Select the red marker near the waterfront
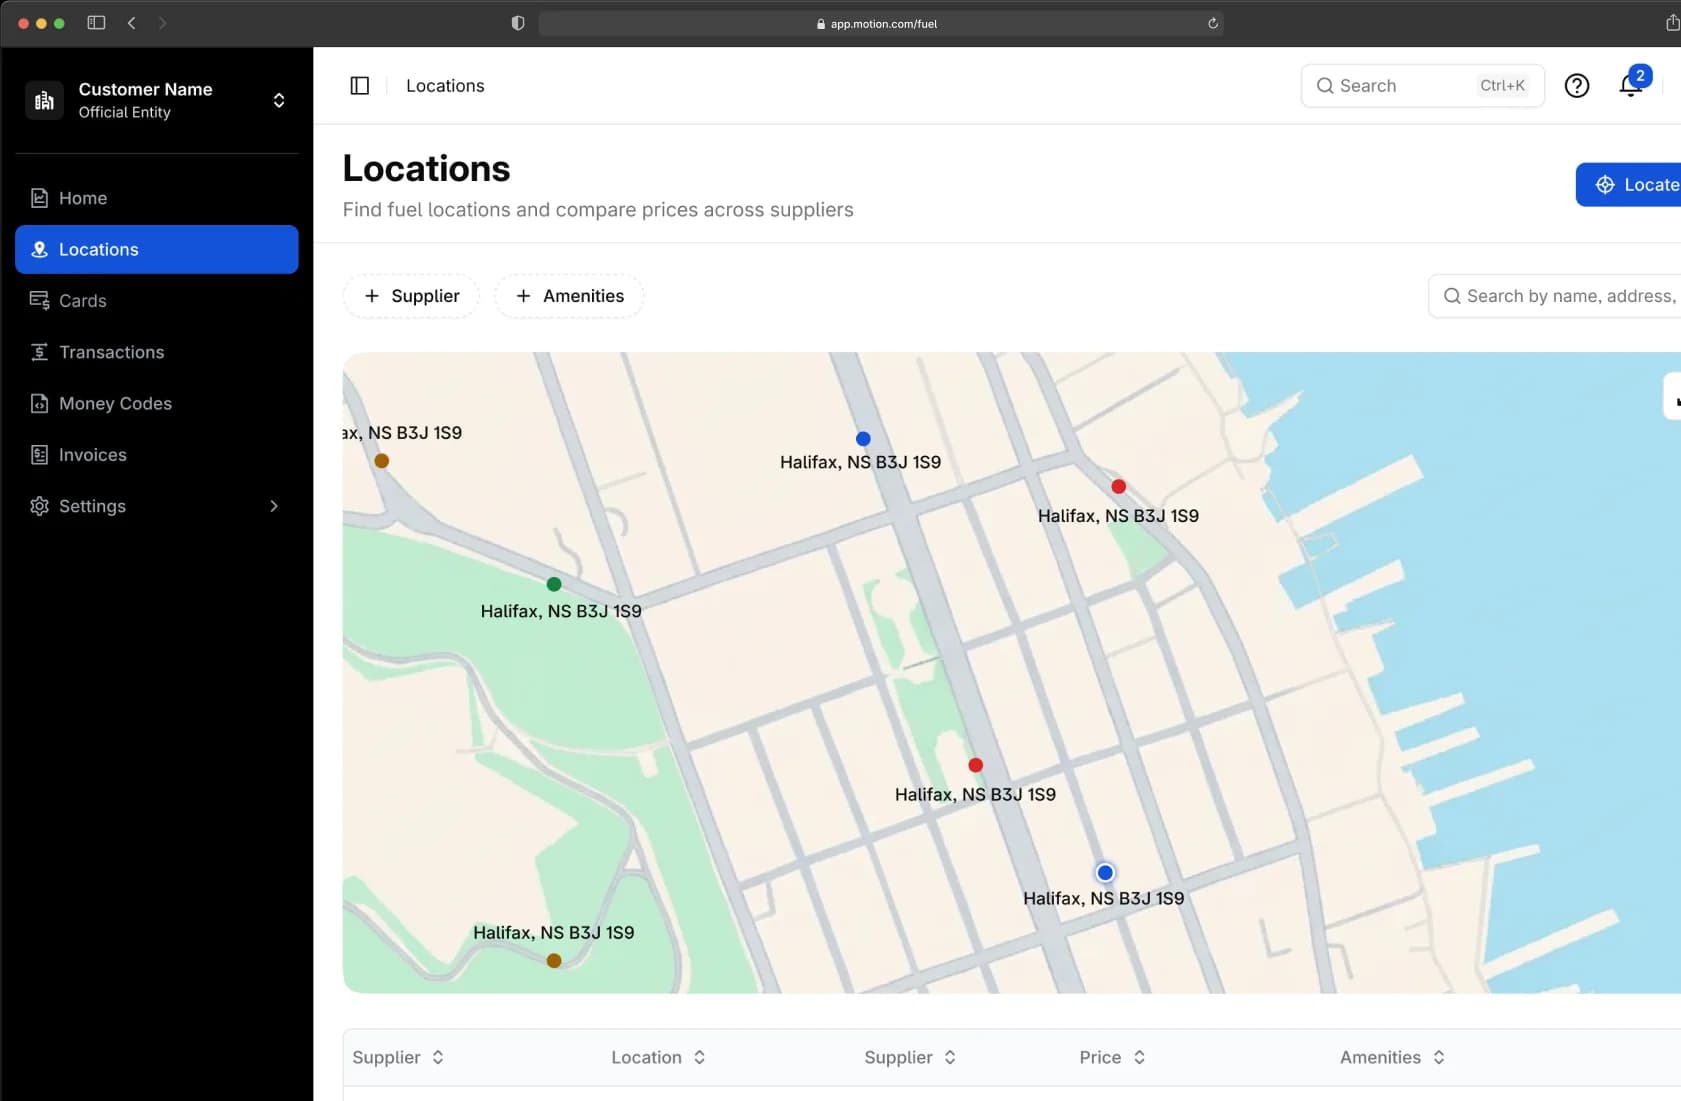Screen dimensions: 1681x1101 click(1119, 487)
